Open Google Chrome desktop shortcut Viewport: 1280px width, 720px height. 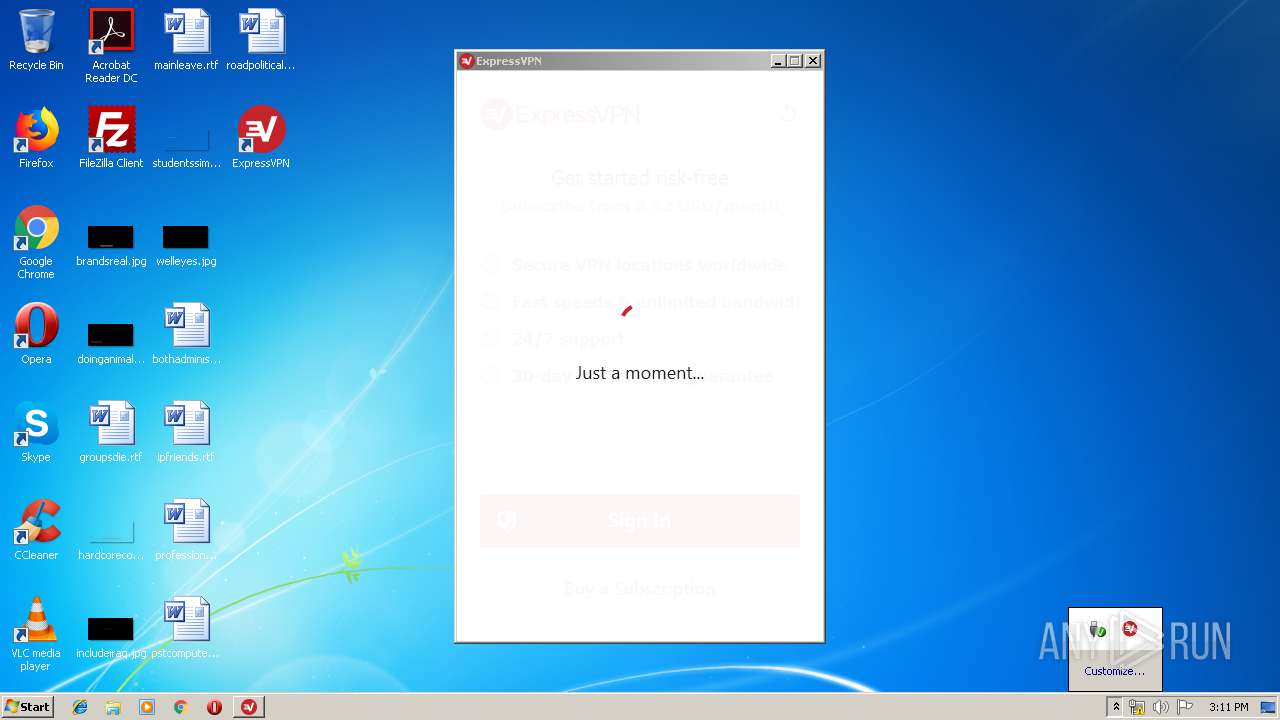tap(36, 242)
